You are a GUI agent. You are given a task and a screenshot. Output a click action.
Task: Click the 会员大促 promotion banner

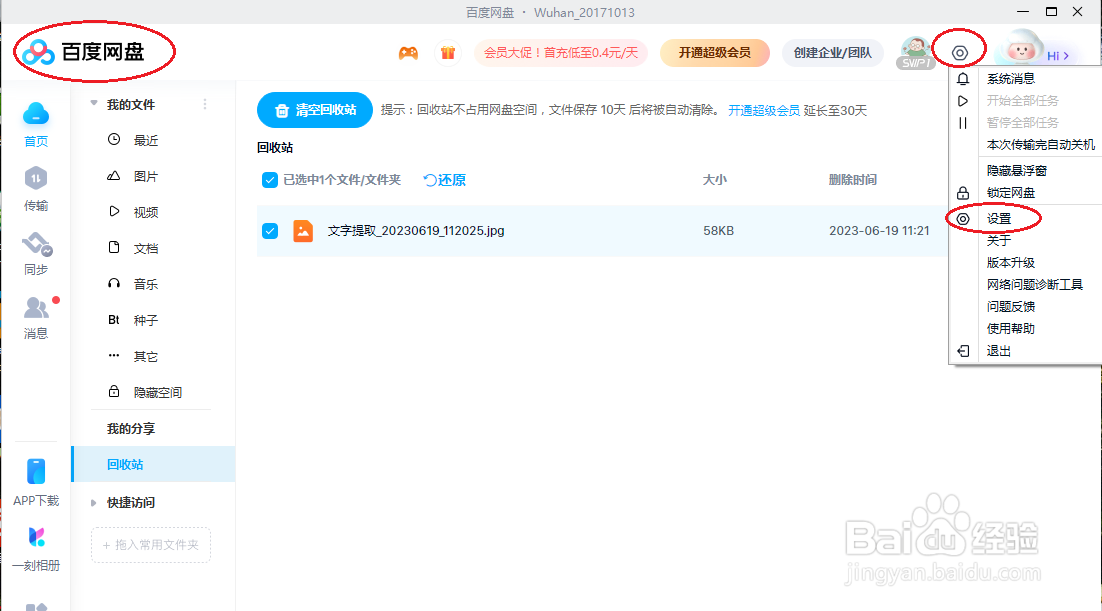click(561, 53)
